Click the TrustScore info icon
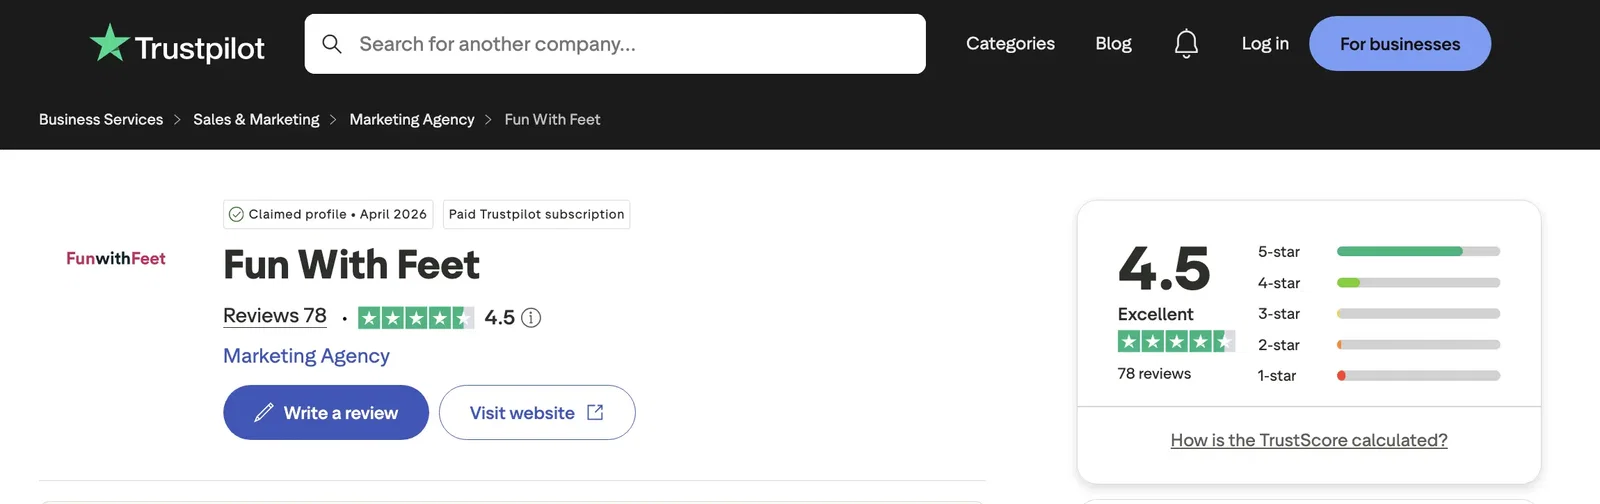The image size is (1600, 504). coord(531,318)
